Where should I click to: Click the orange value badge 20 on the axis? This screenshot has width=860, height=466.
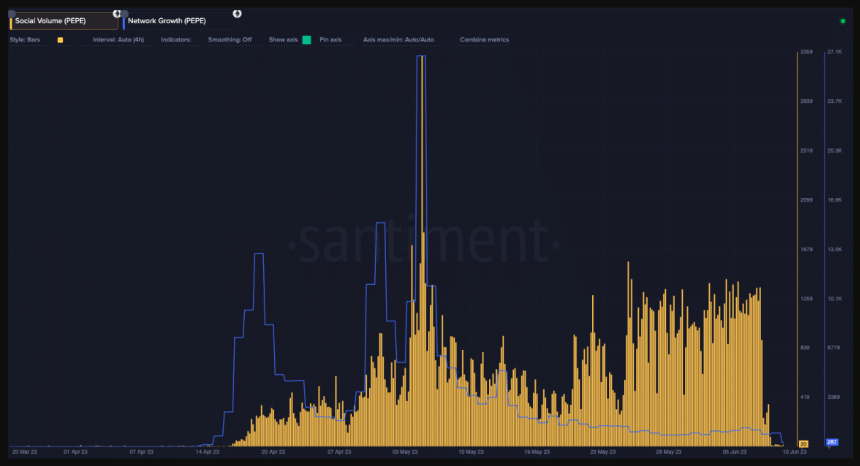804,444
